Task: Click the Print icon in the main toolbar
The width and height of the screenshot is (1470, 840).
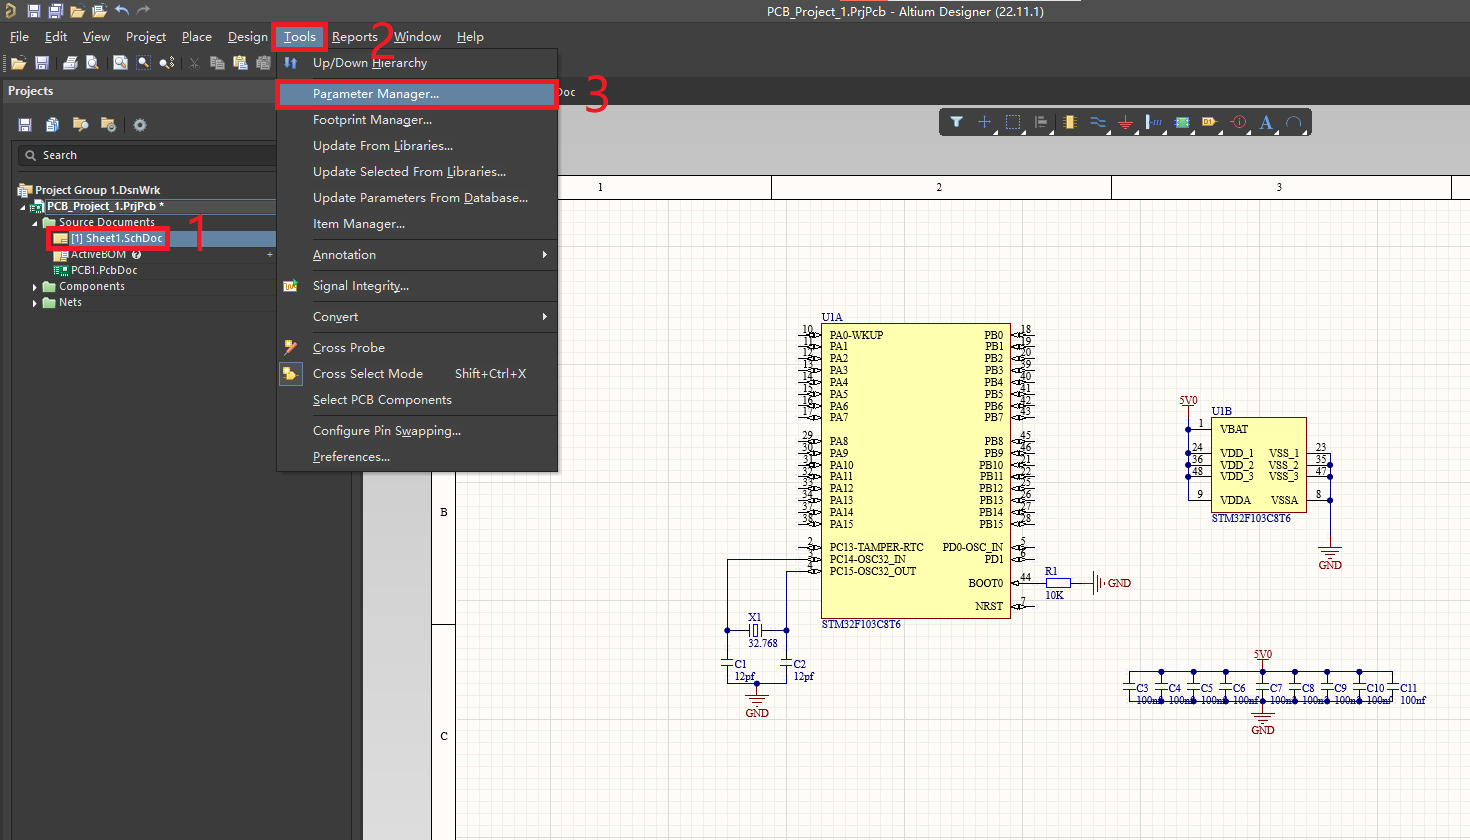Action: click(69, 63)
